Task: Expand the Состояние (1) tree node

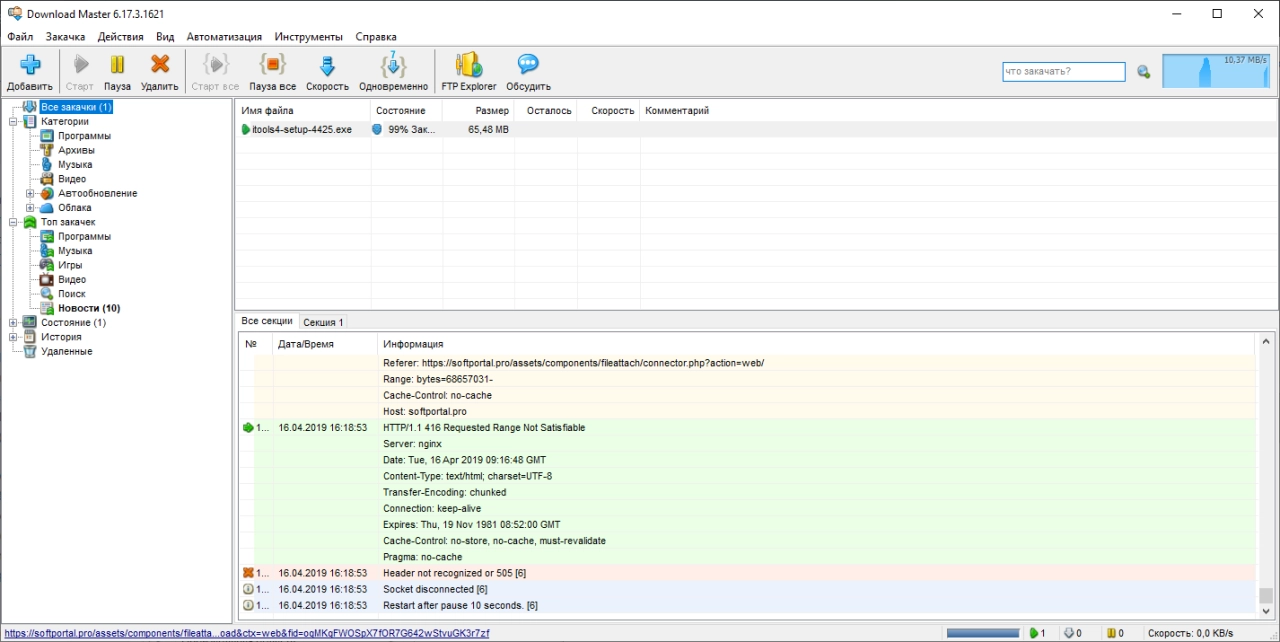Action: (x=13, y=322)
